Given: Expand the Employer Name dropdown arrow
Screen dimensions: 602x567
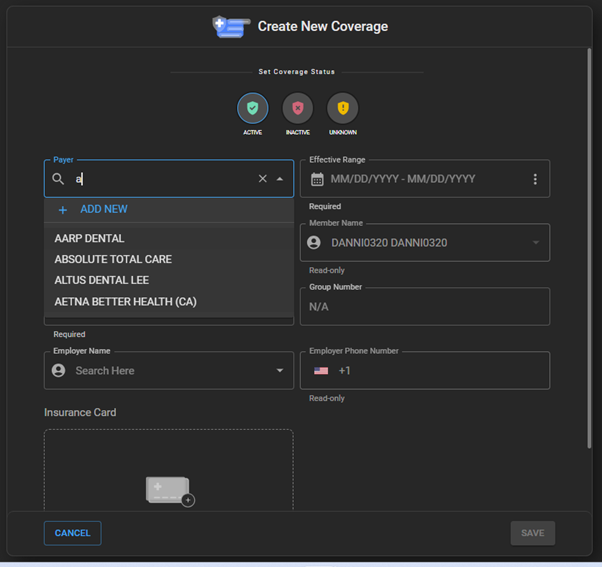Looking at the screenshot, I should point(280,371).
